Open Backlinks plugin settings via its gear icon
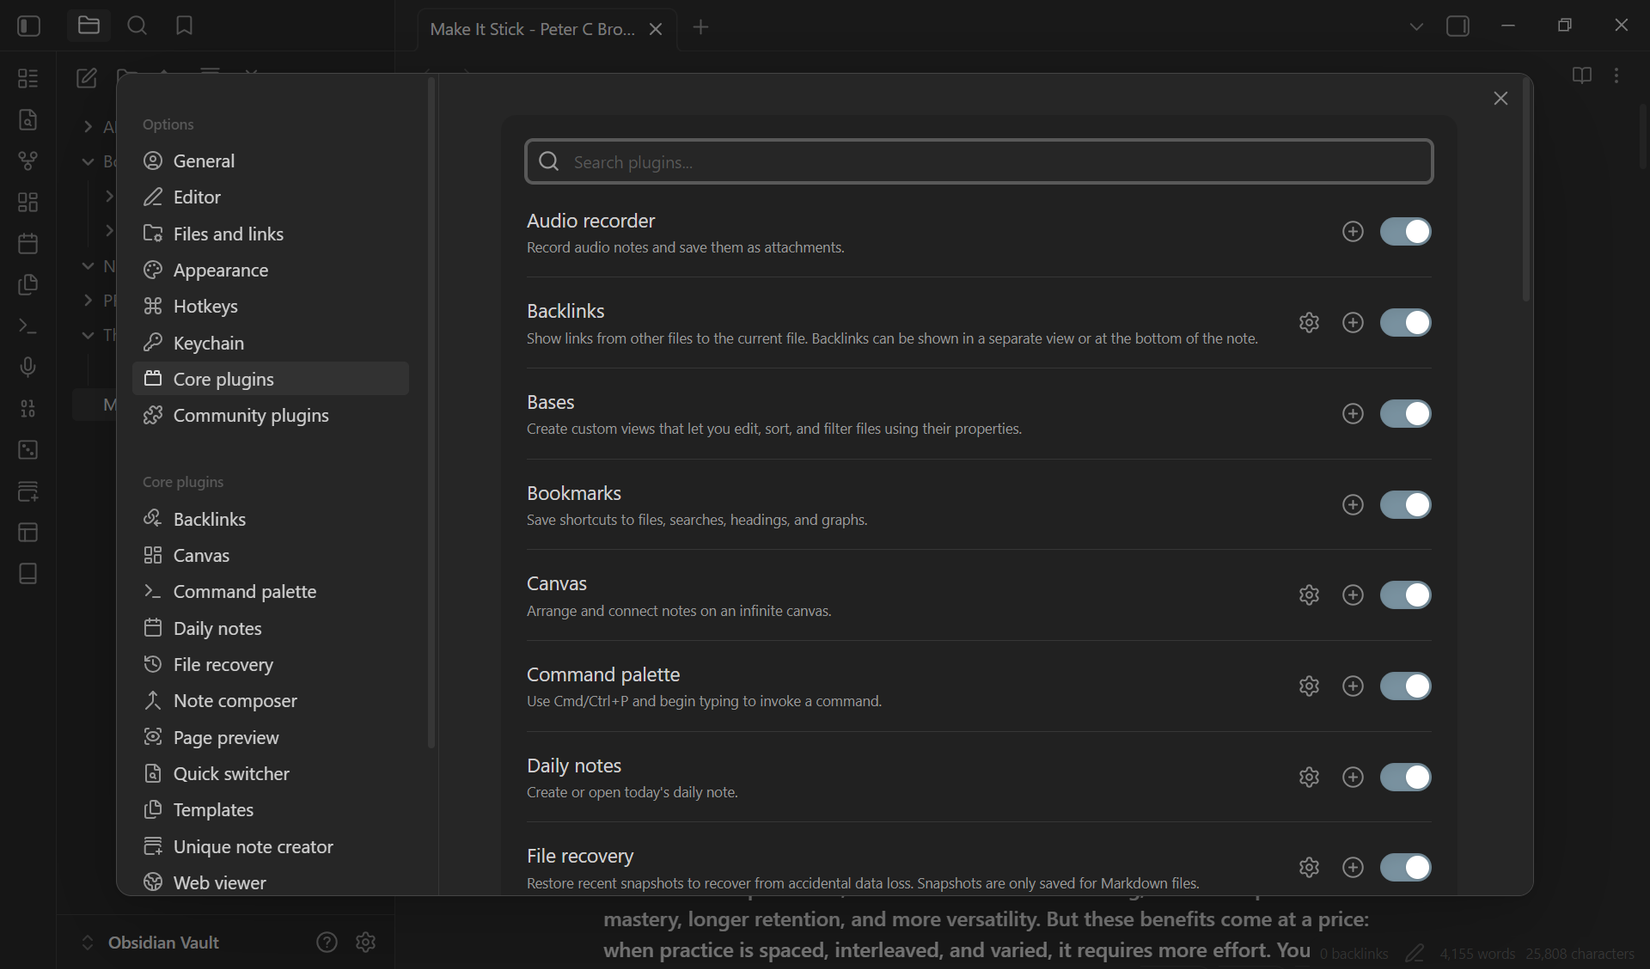 (x=1309, y=322)
